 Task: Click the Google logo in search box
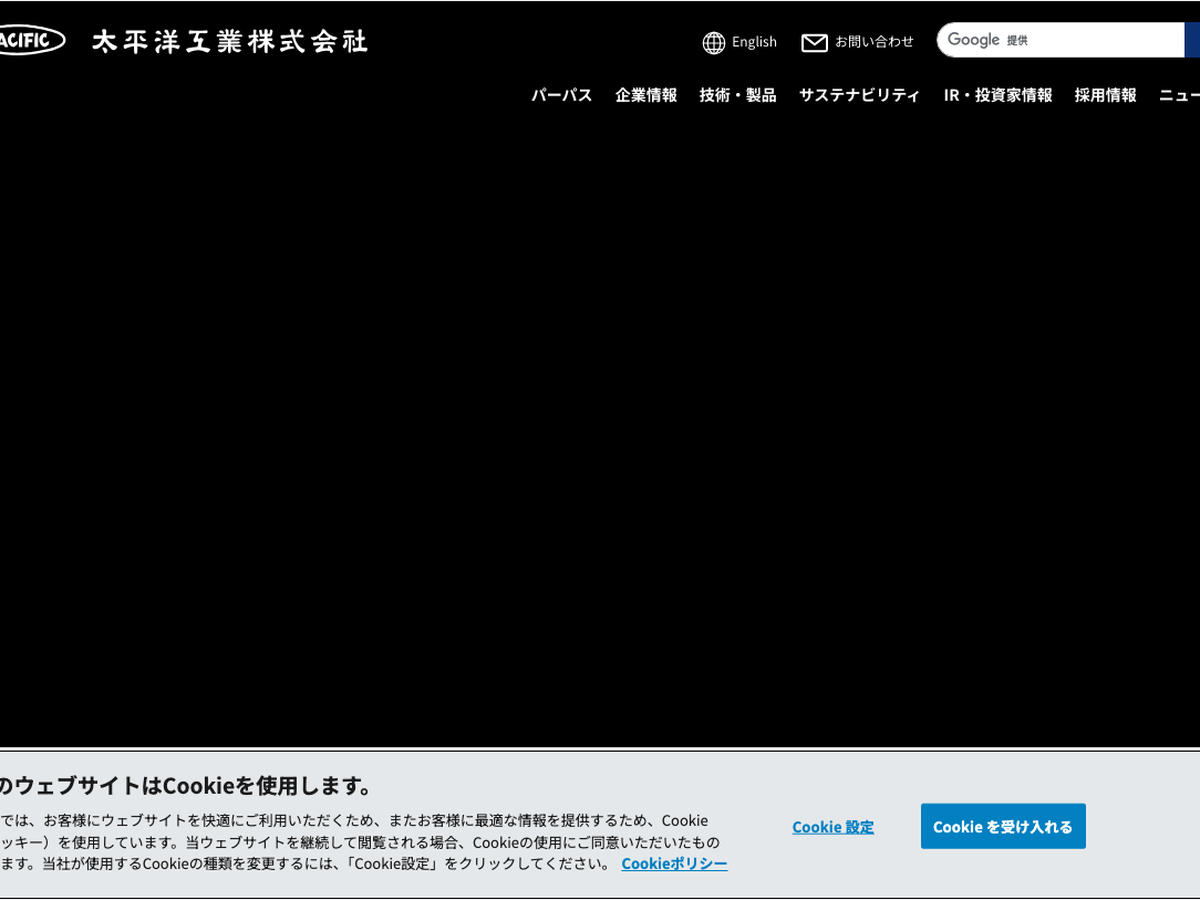coord(973,40)
